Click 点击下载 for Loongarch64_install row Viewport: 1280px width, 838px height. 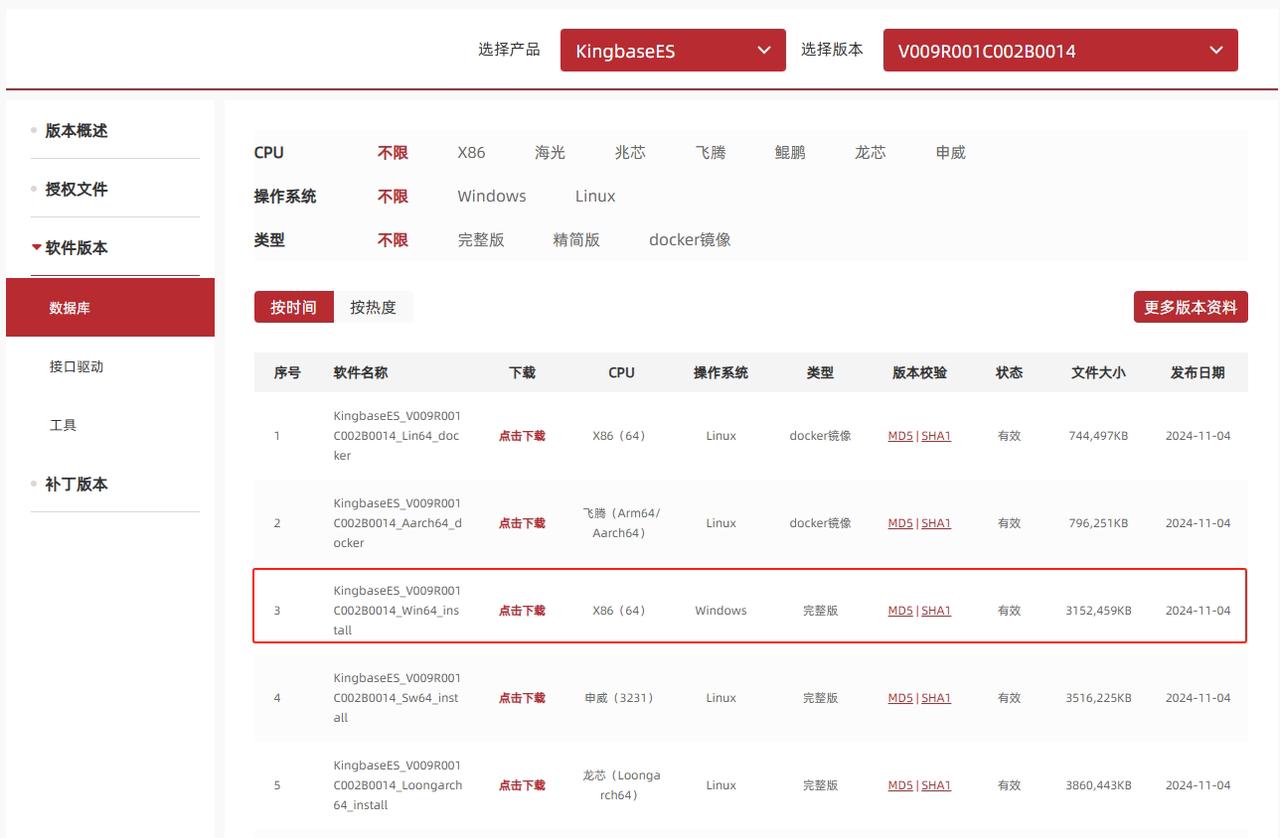point(522,786)
